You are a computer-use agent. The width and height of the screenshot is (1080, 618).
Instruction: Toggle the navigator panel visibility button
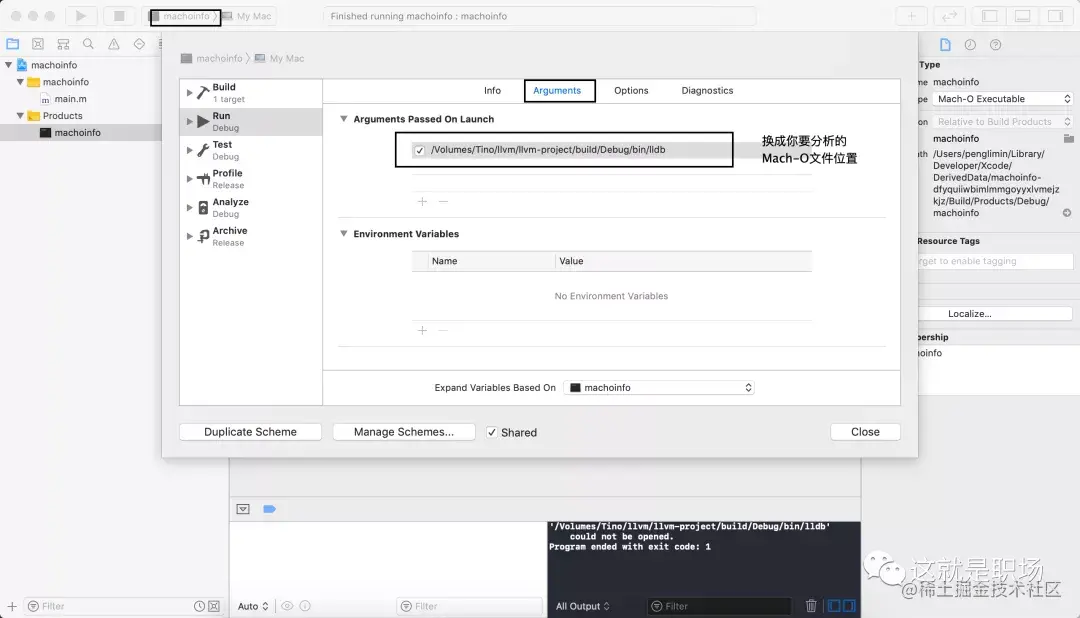coord(990,16)
